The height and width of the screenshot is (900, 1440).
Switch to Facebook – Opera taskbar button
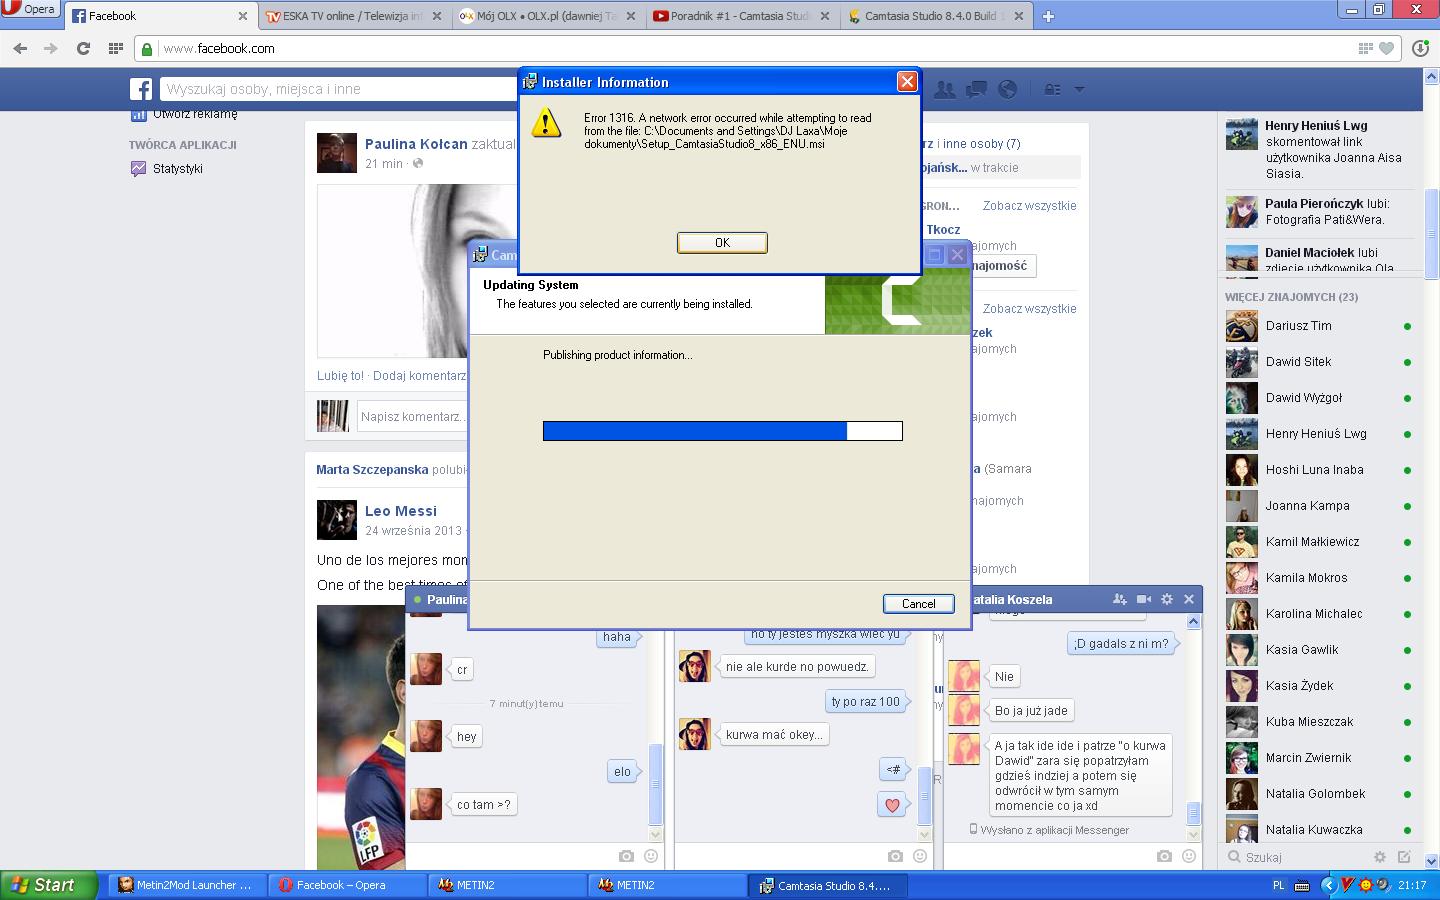(x=347, y=885)
